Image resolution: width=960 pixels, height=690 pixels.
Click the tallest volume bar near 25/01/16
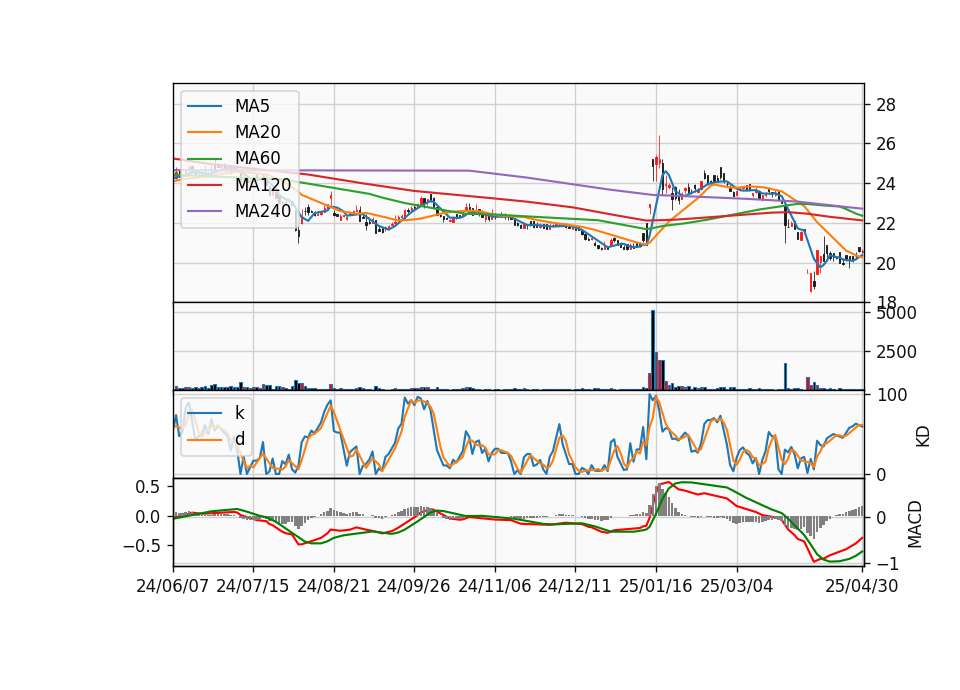pos(653,350)
